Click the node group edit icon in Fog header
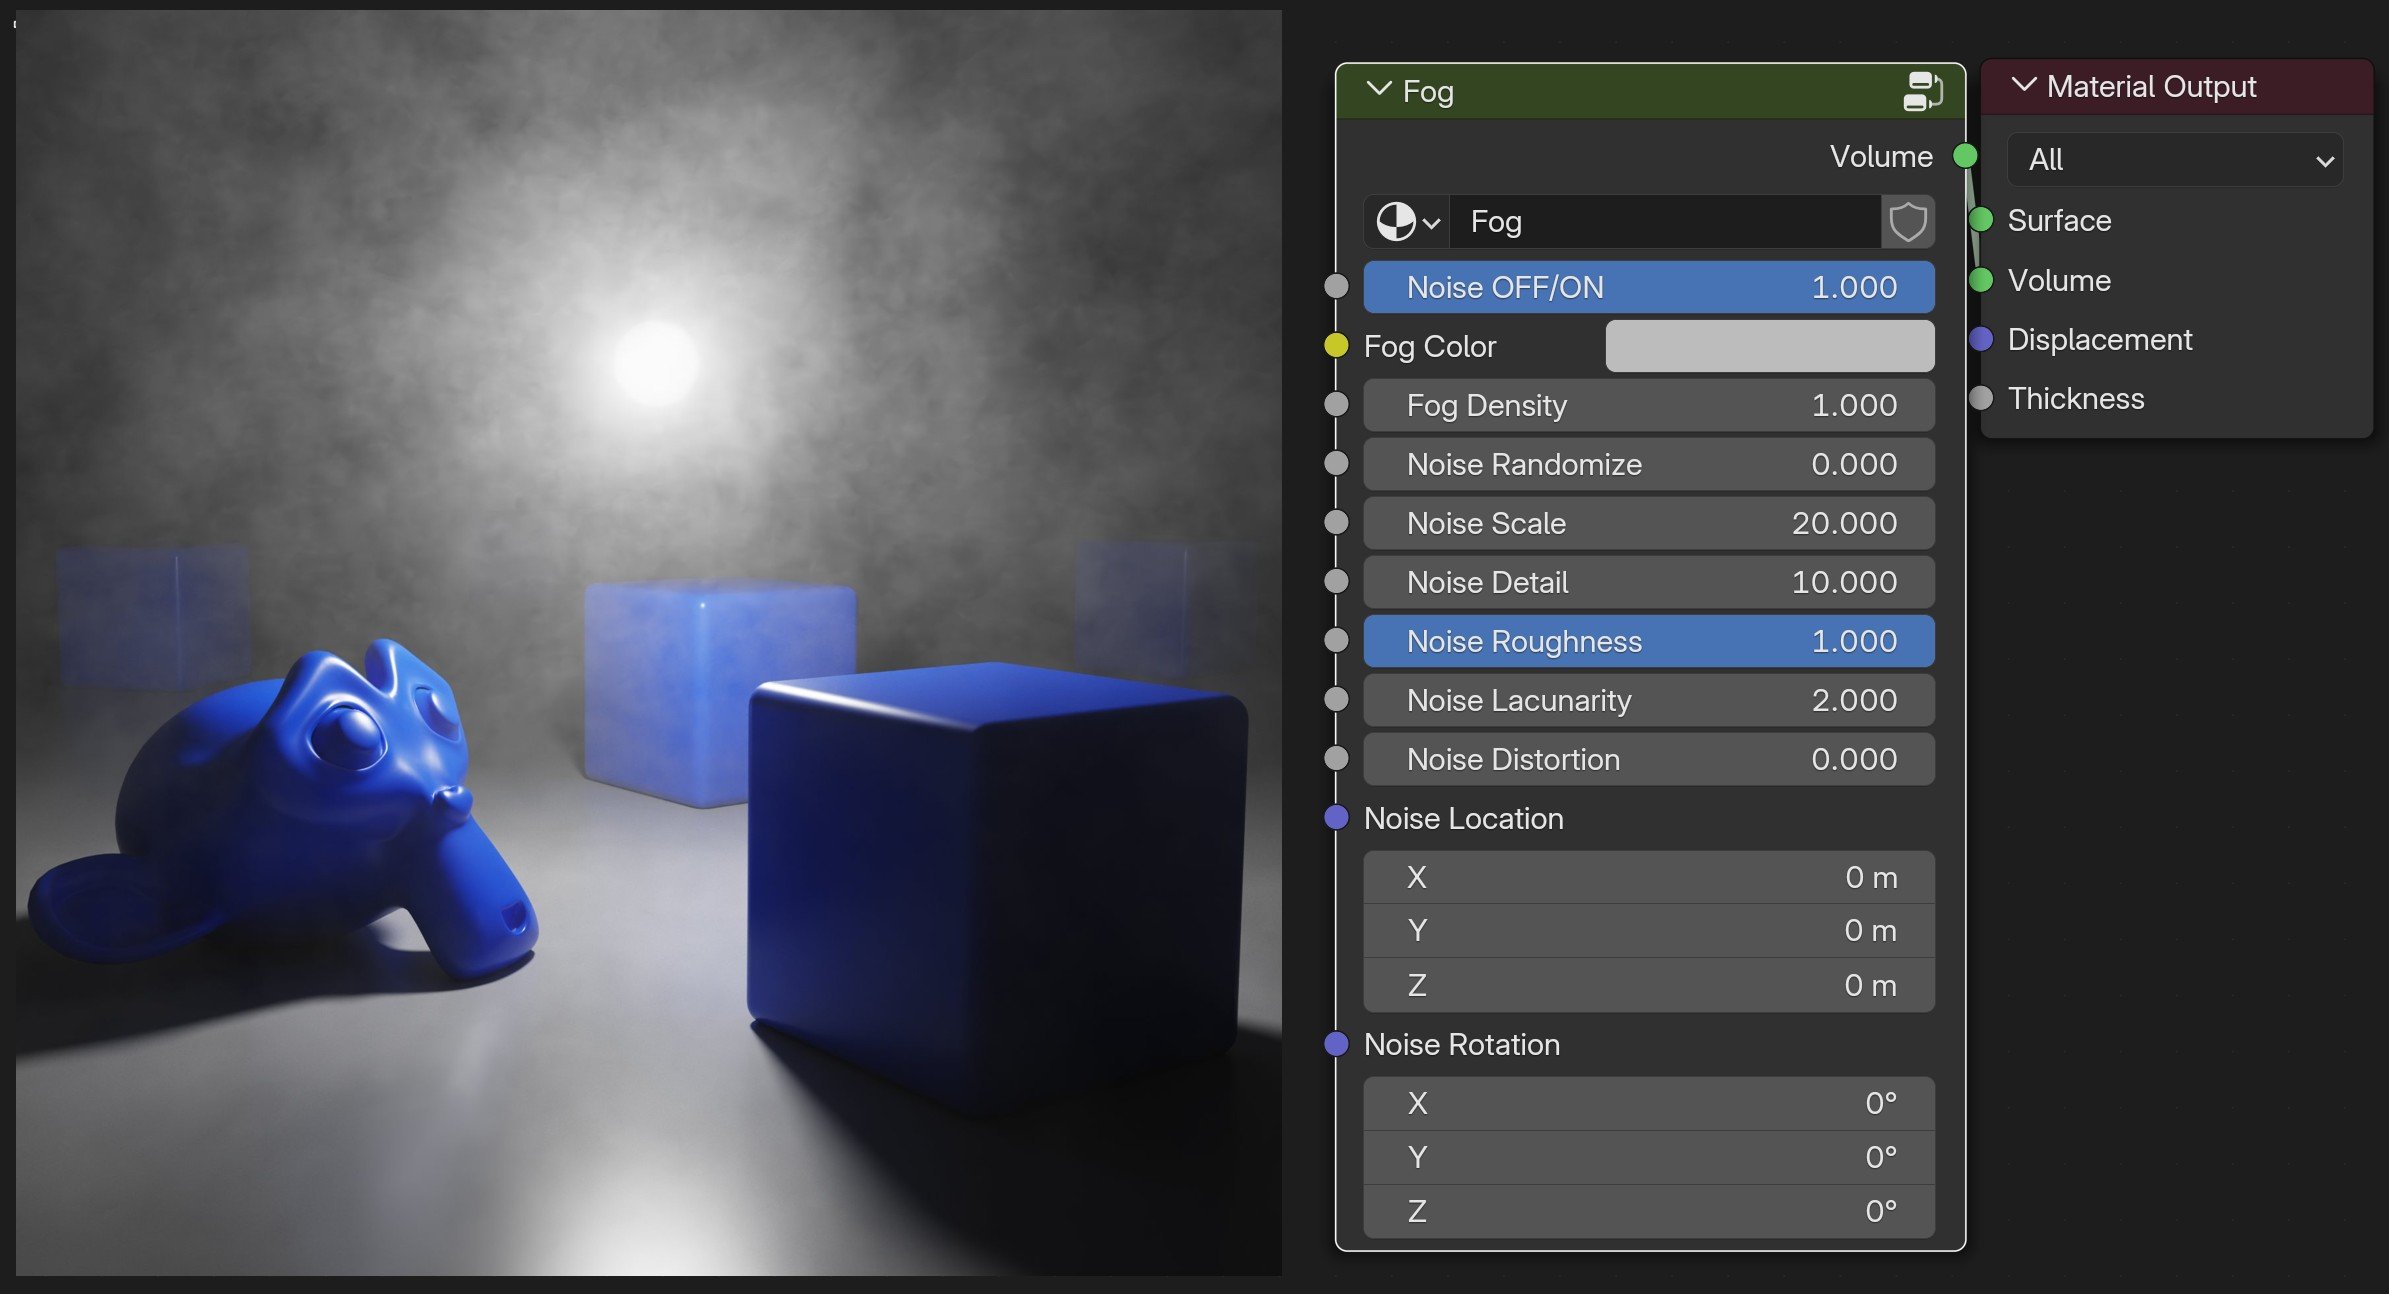This screenshot has height=1294, width=2389. tap(1922, 91)
